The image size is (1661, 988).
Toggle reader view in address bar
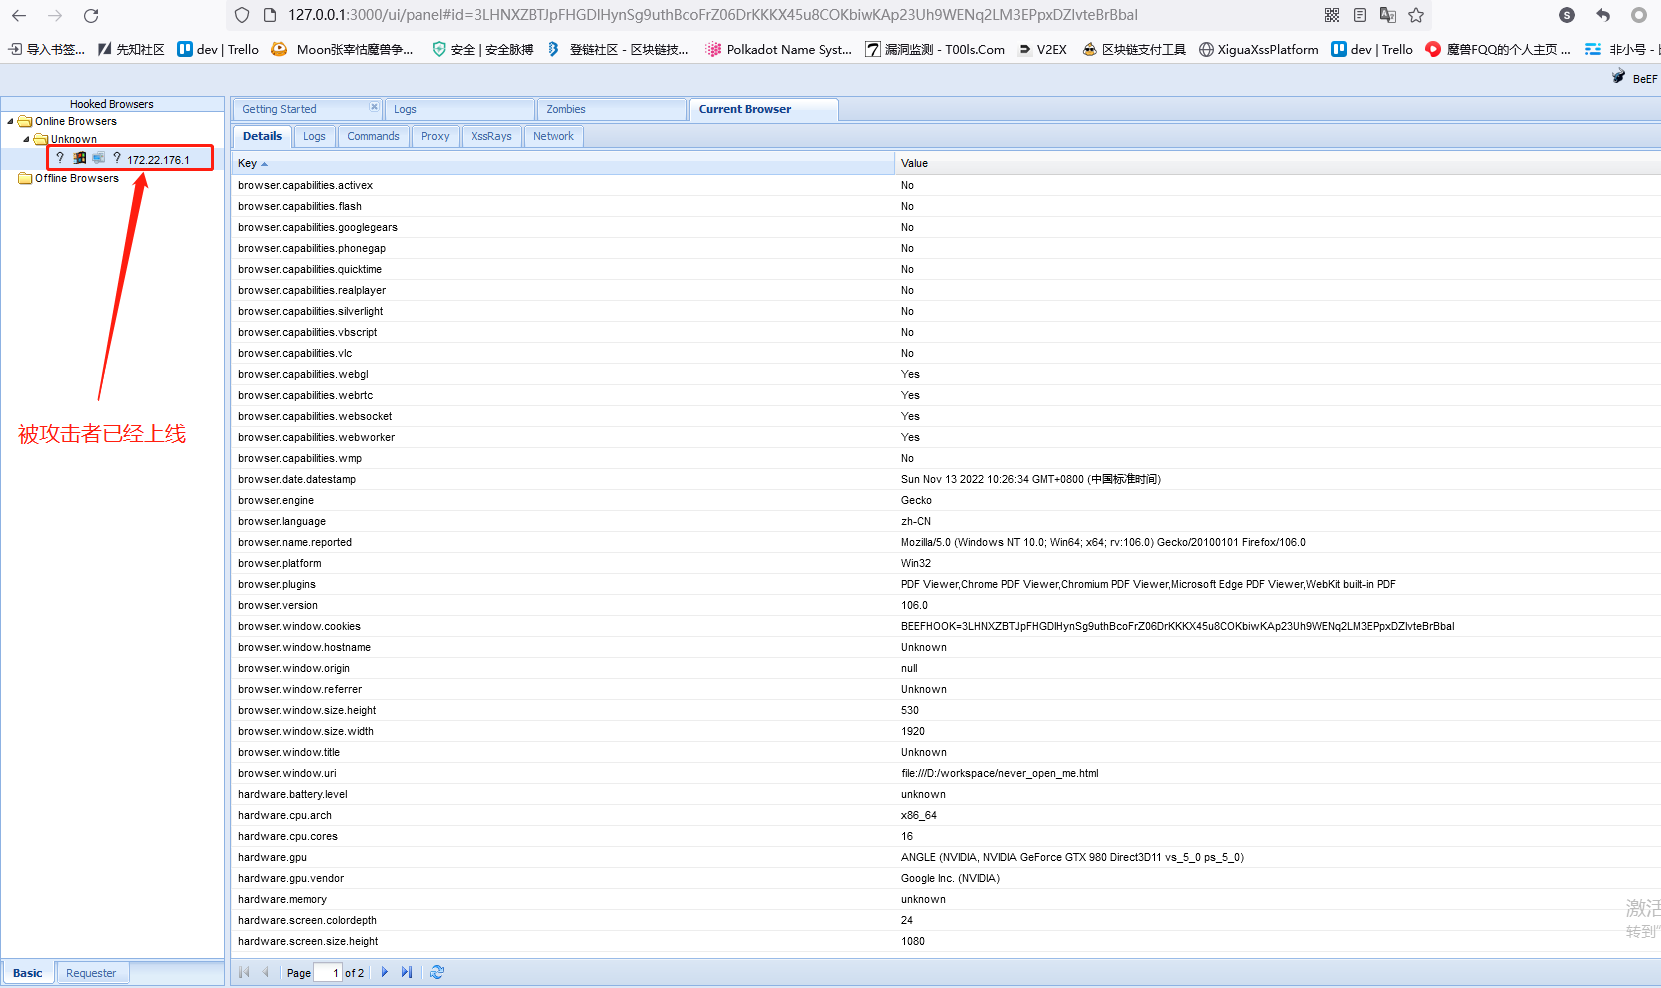tap(1360, 15)
